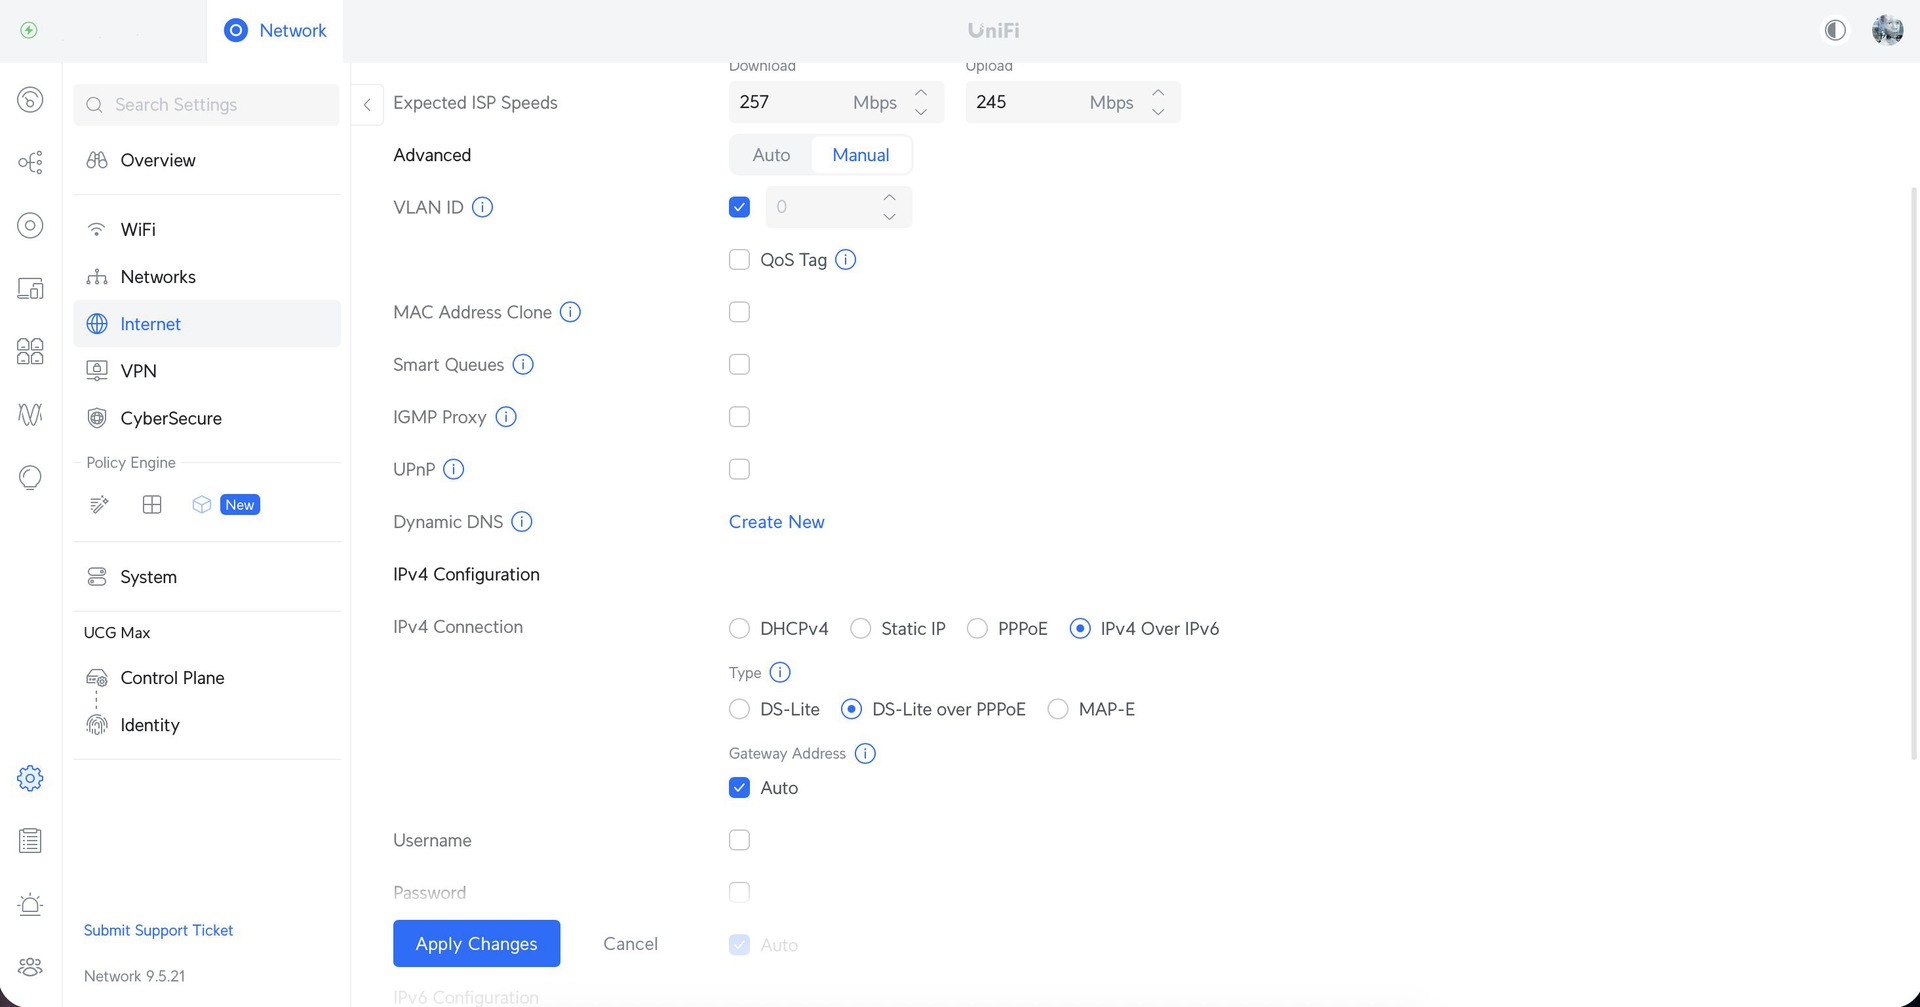The width and height of the screenshot is (1920, 1007).
Task: Open the Admins people icon in left rail
Action: (30, 967)
